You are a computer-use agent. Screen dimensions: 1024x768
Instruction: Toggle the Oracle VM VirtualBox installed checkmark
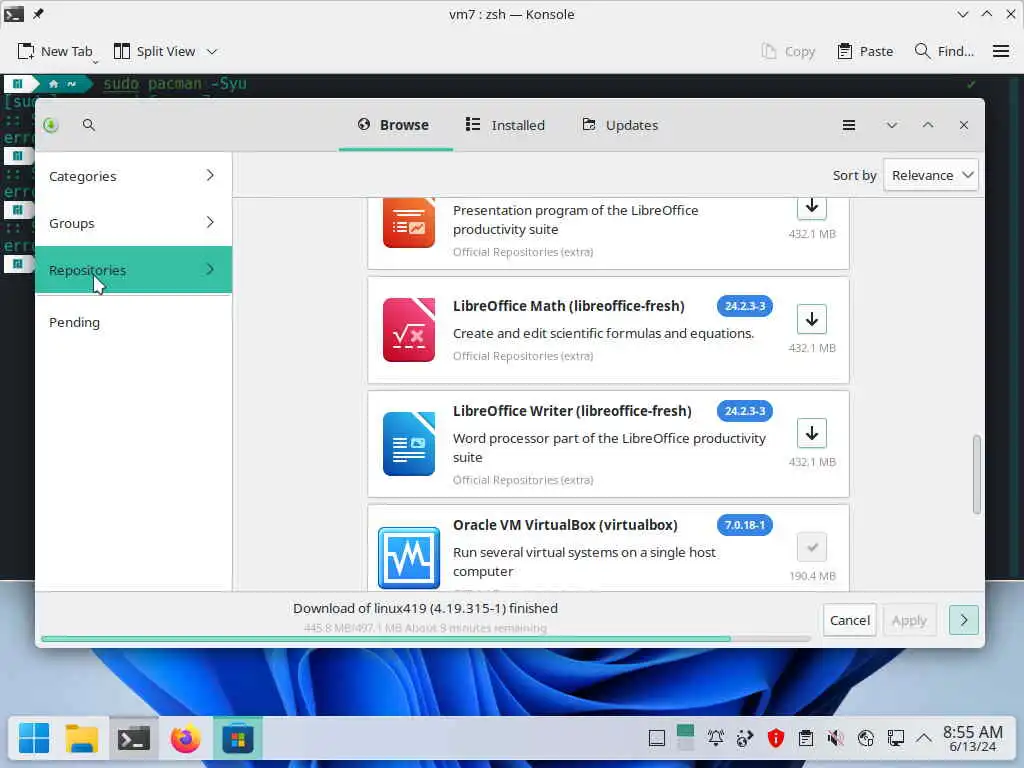click(812, 547)
